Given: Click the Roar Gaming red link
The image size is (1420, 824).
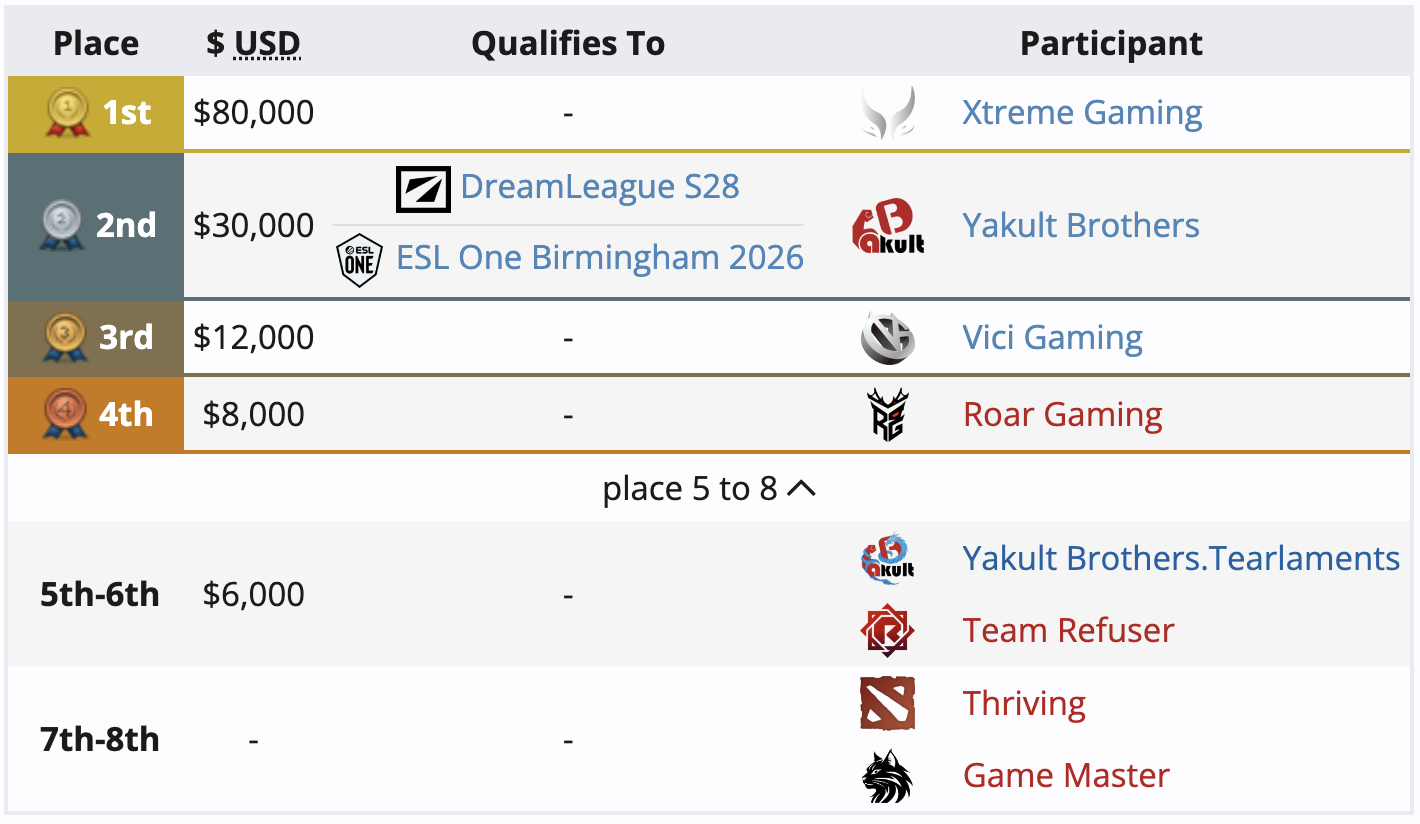Looking at the screenshot, I should (1062, 415).
